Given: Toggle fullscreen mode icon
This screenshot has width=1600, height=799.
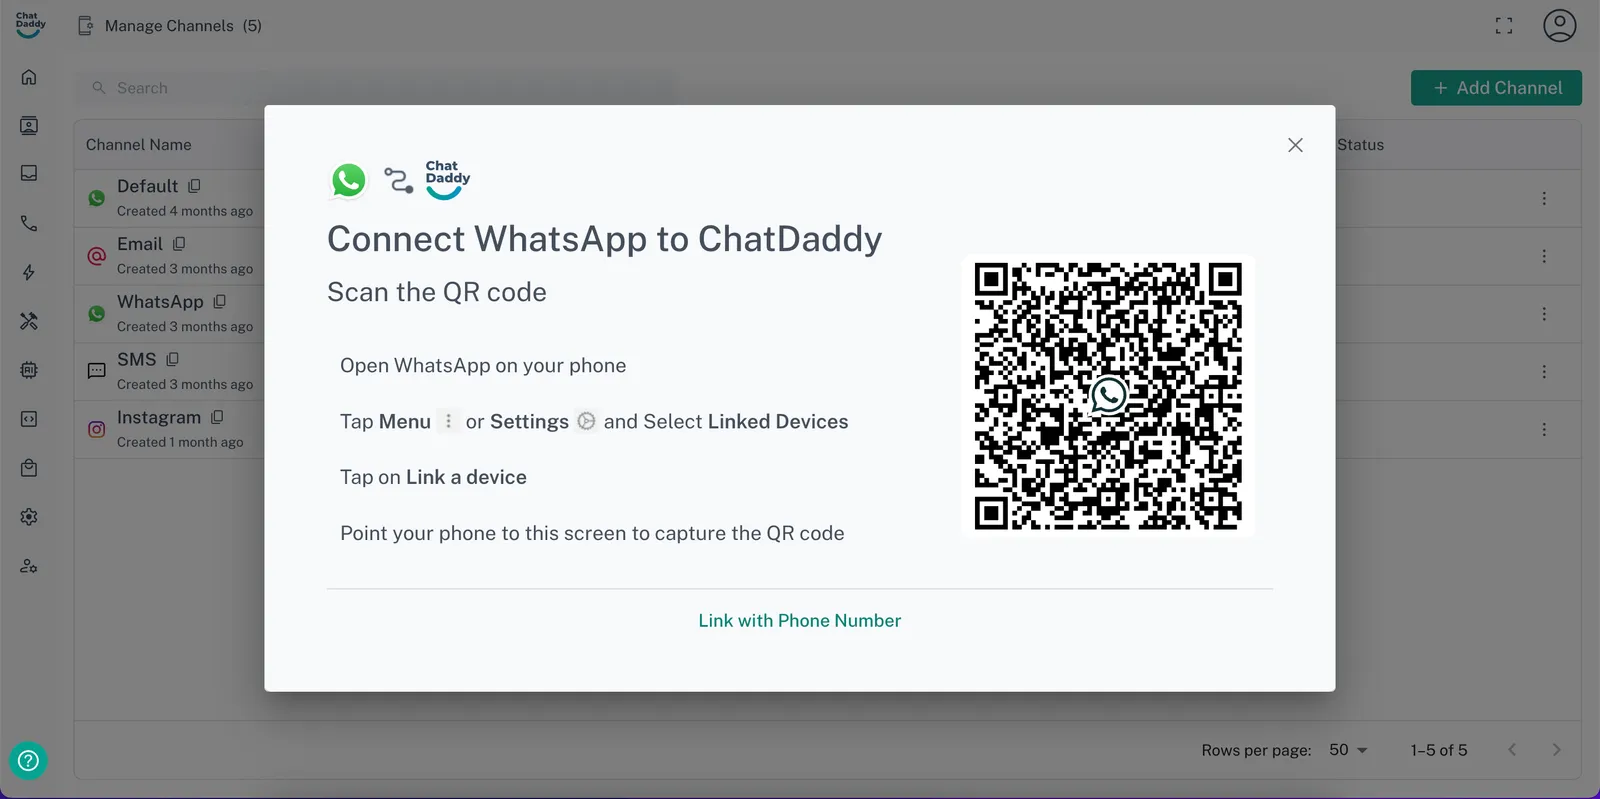Looking at the screenshot, I should coord(1504,26).
